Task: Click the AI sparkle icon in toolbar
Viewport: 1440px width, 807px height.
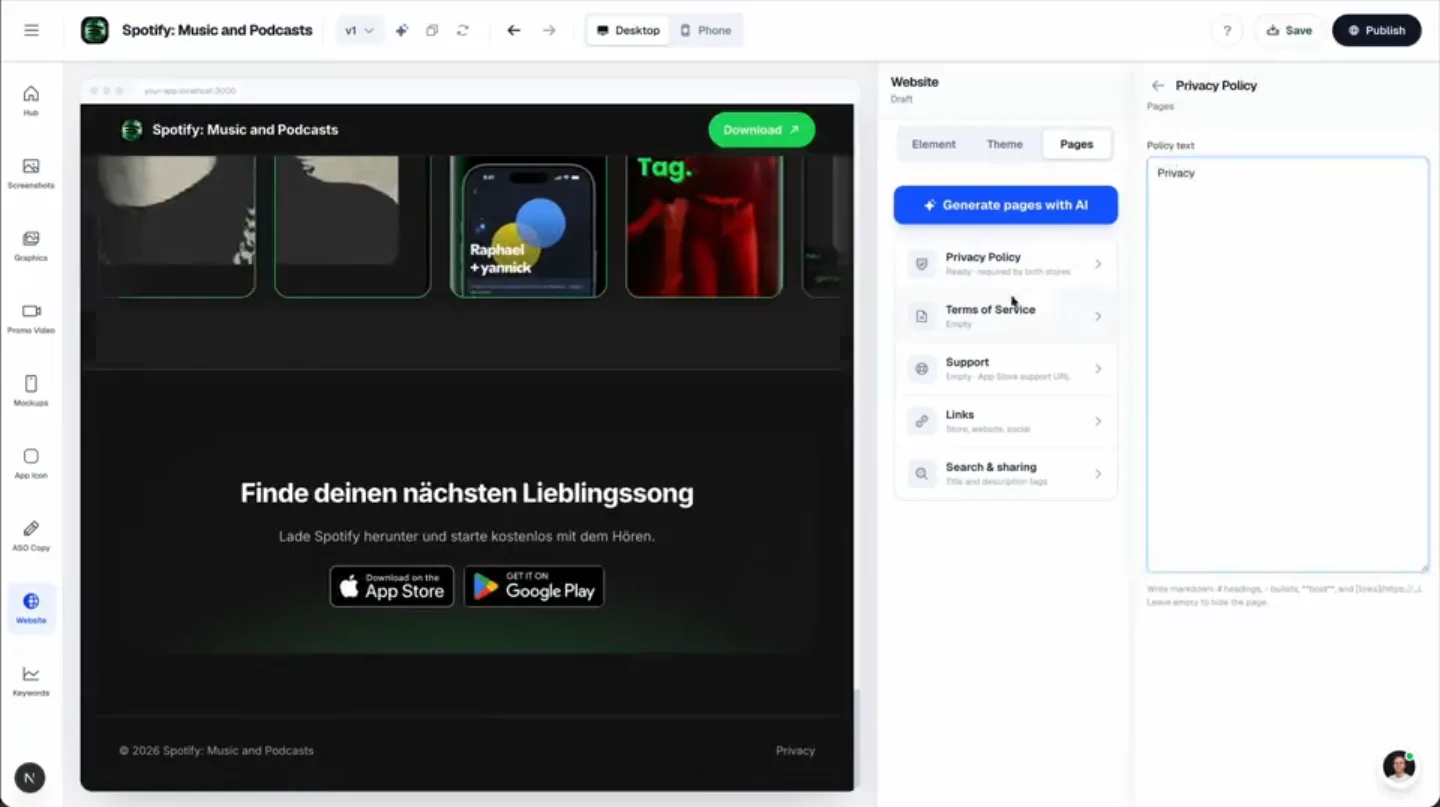Action: (401, 30)
